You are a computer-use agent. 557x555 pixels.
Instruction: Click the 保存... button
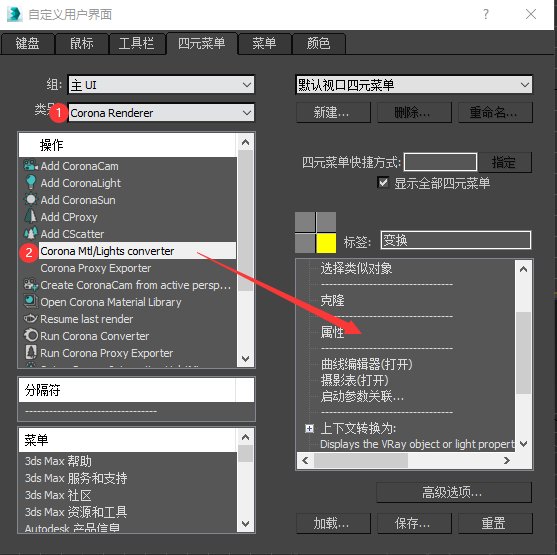click(x=414, y=523)
